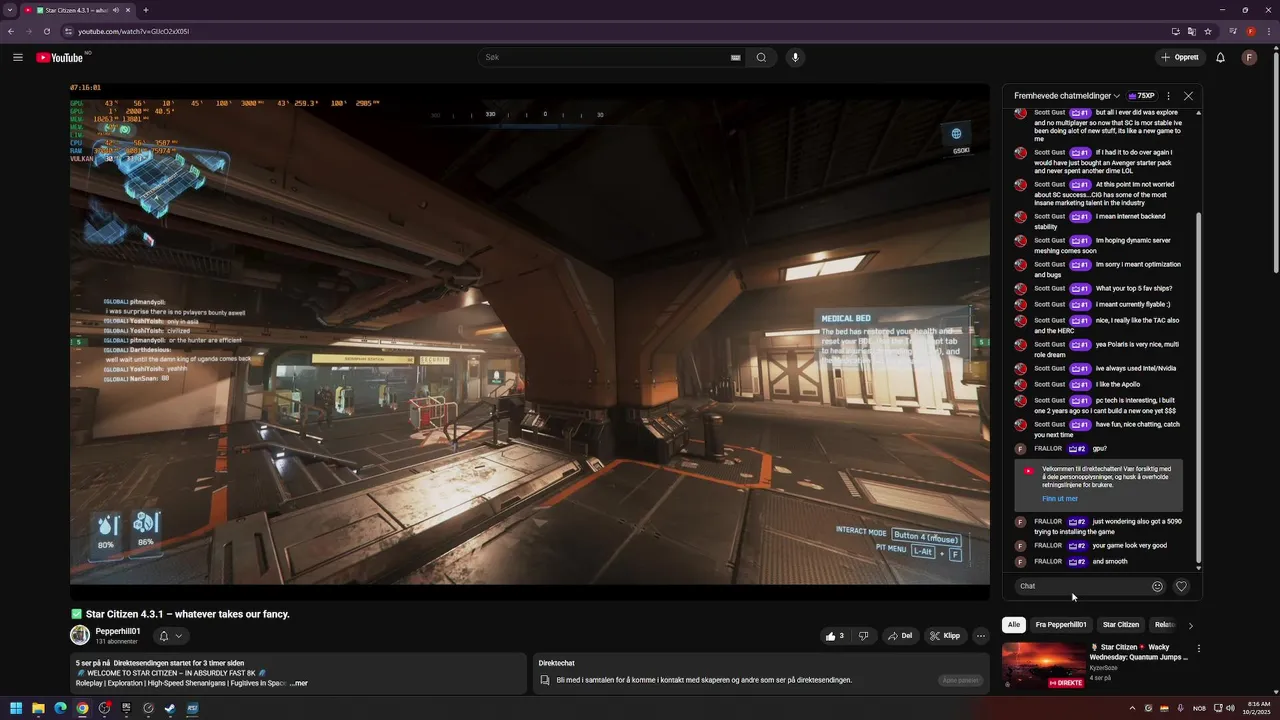Viewport: 1280px width, 720px height.
Task: Expand the subscription notification bell dropdown
Action: point(170,636)
